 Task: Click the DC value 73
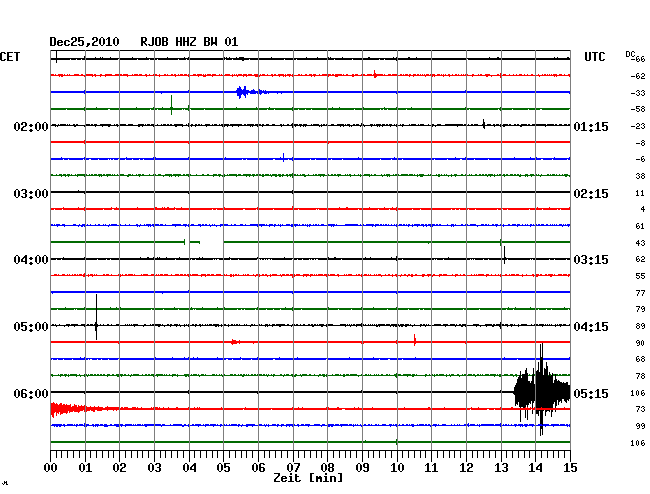tap(640, 409)
